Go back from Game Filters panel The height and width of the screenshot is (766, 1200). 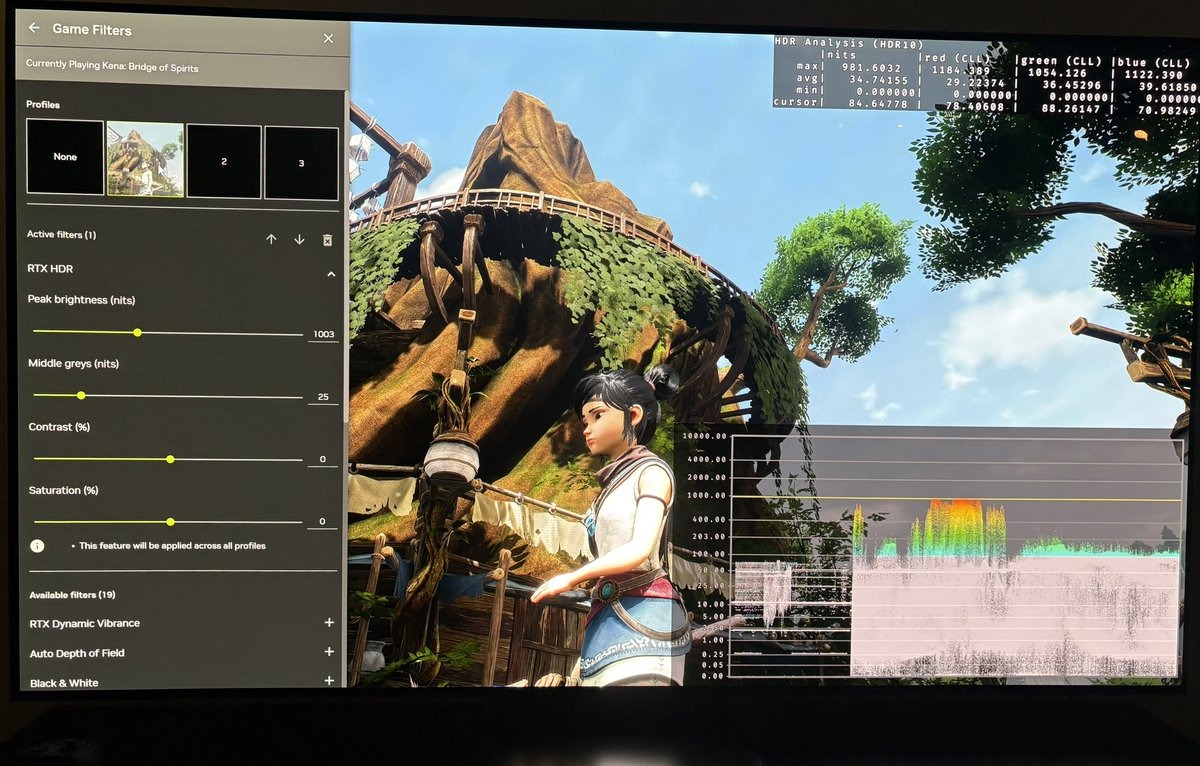tap(34, 29)
